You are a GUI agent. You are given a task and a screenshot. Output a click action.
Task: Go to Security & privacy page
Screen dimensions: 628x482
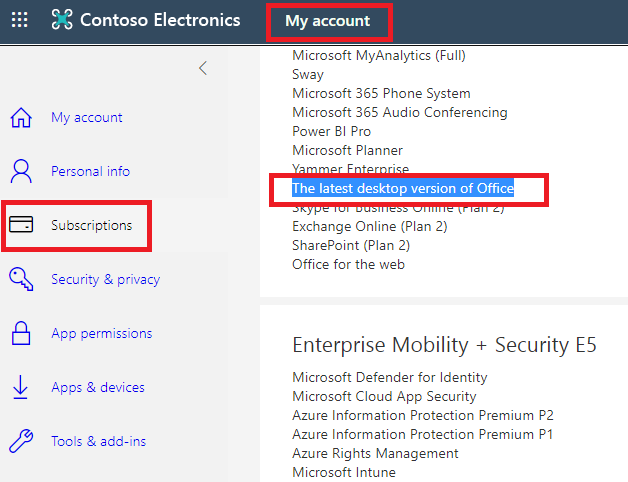pos(105,279)
